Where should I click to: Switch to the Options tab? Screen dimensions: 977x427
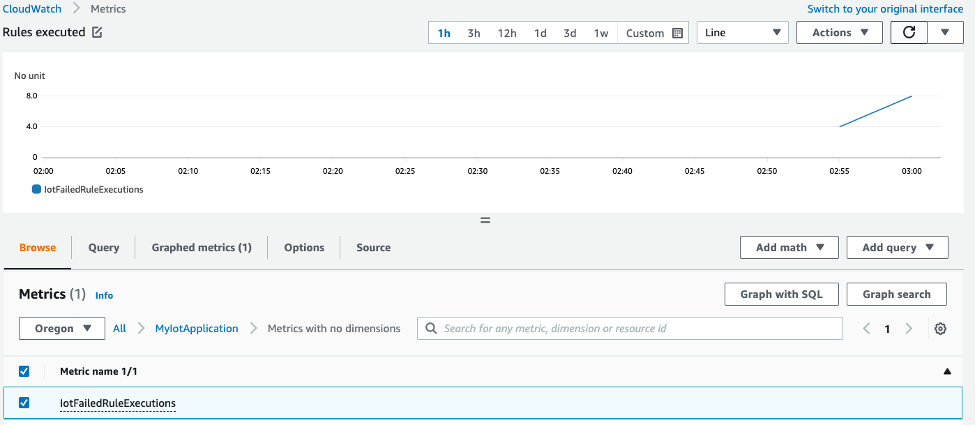[304, 247]
